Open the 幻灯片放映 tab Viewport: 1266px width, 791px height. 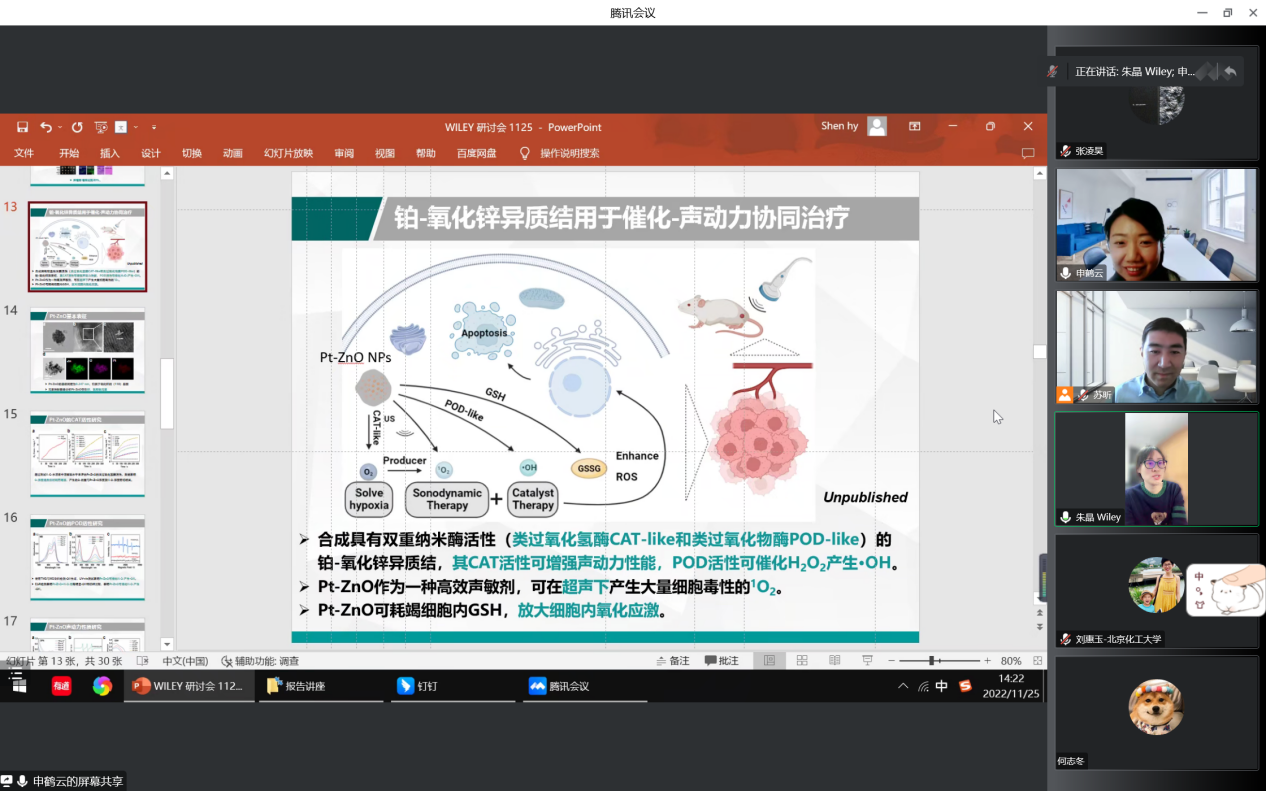pyautogui.click(x=288, y=153)
